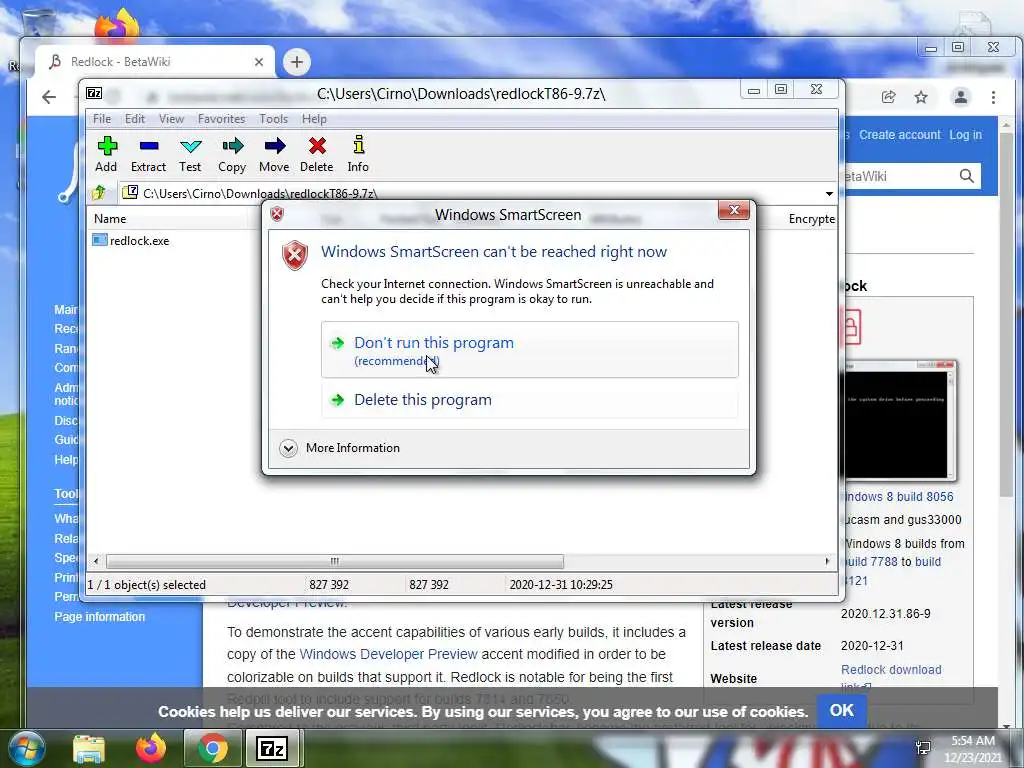Choose Delete this program
The height and width of the screenshot is (768, 1024).
click(530, 400)
